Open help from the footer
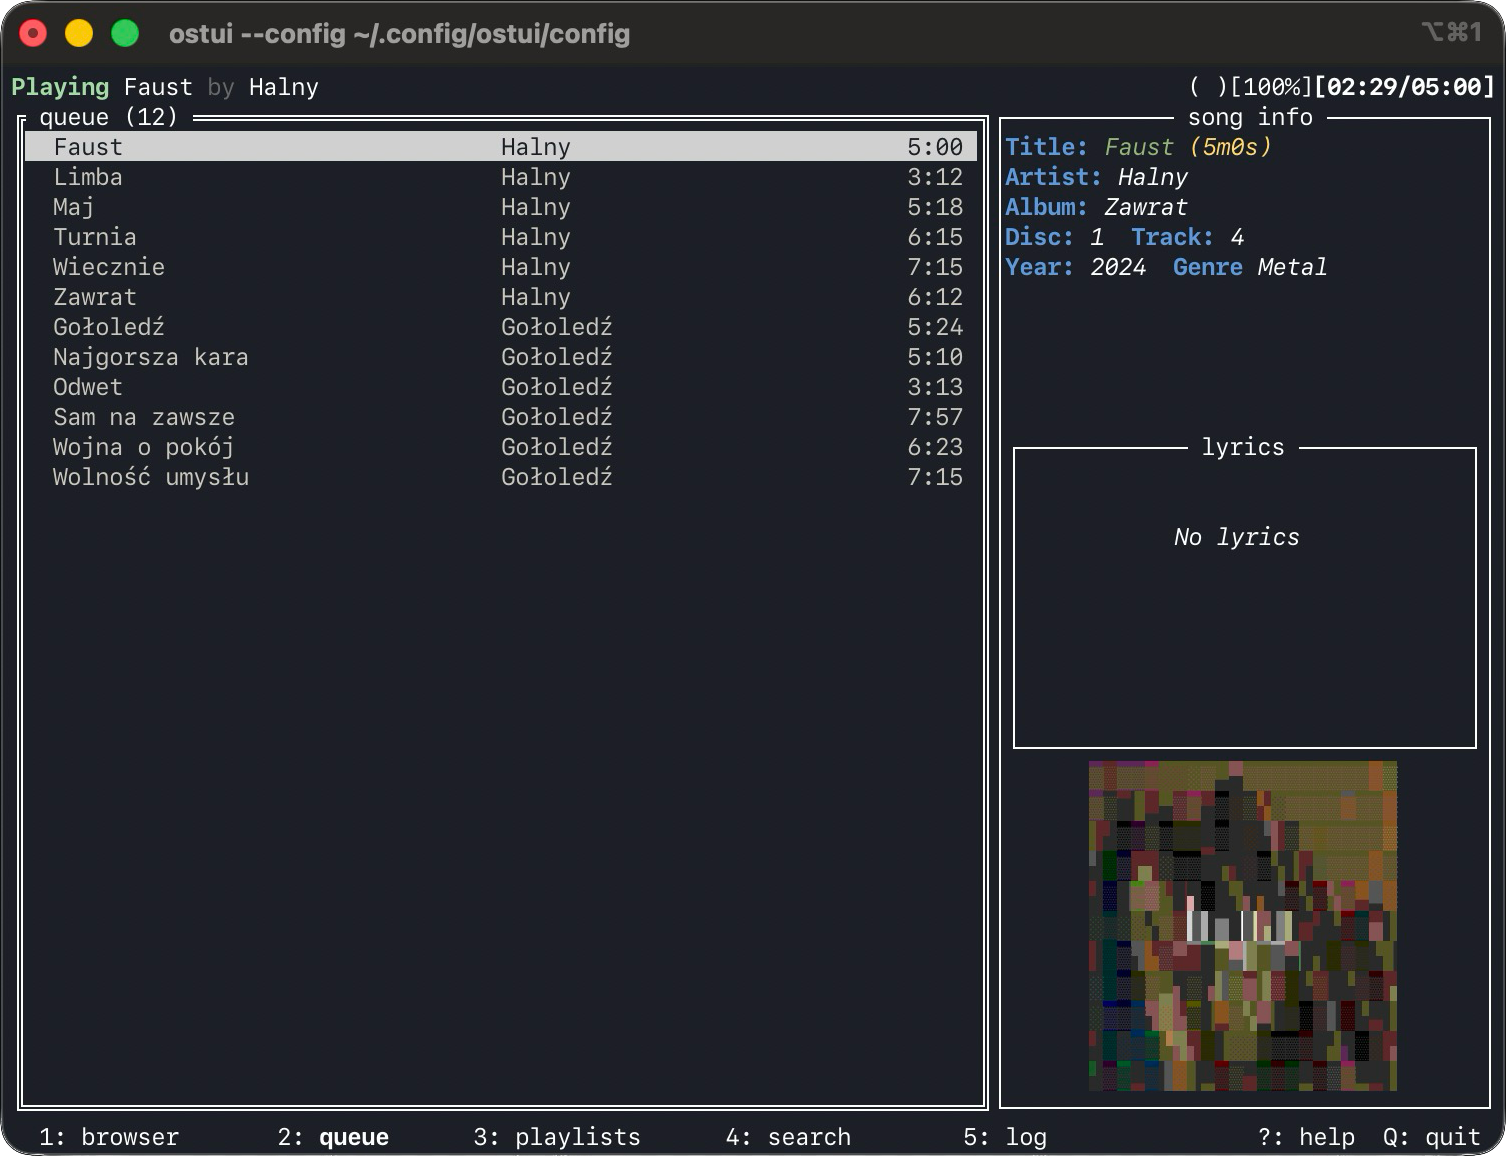The height and width of the screenshot is (1156, 1506). (1305, 1137)
